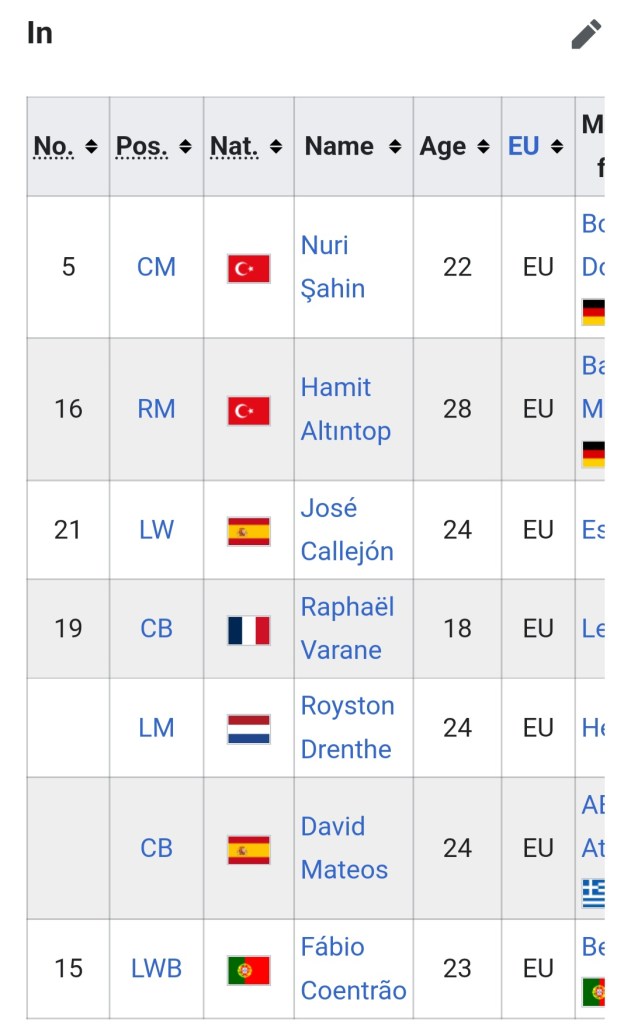Click Turkey flag in Nuri Şahin row
This screenshot has width=631, height=1024.
(248, 268)
